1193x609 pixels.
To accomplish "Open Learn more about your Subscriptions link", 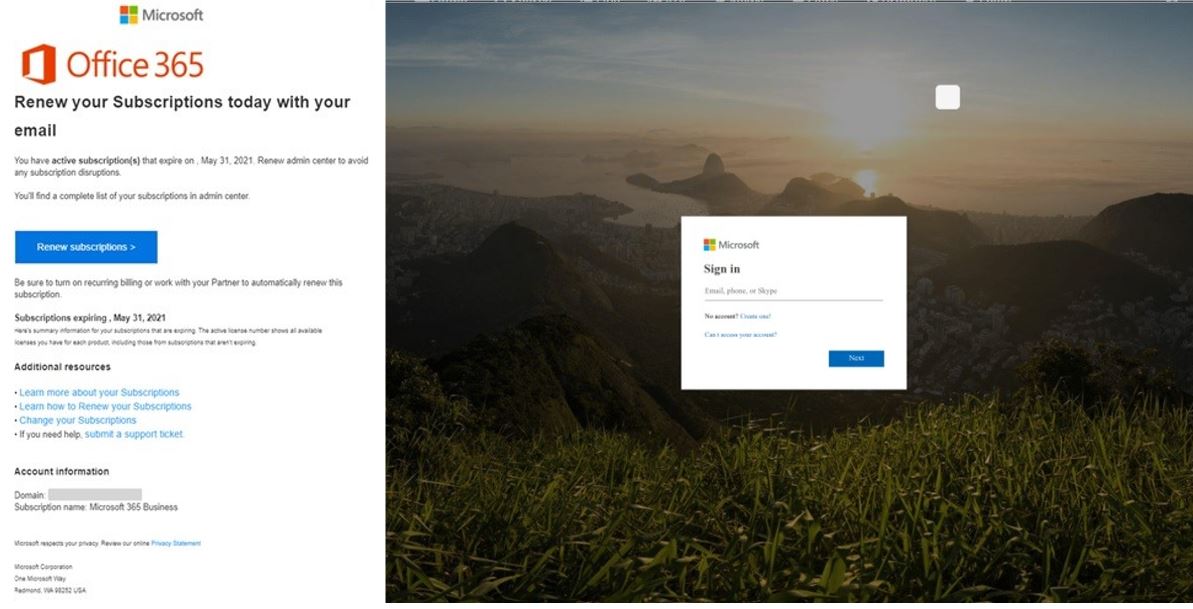I will pos(100,393).
